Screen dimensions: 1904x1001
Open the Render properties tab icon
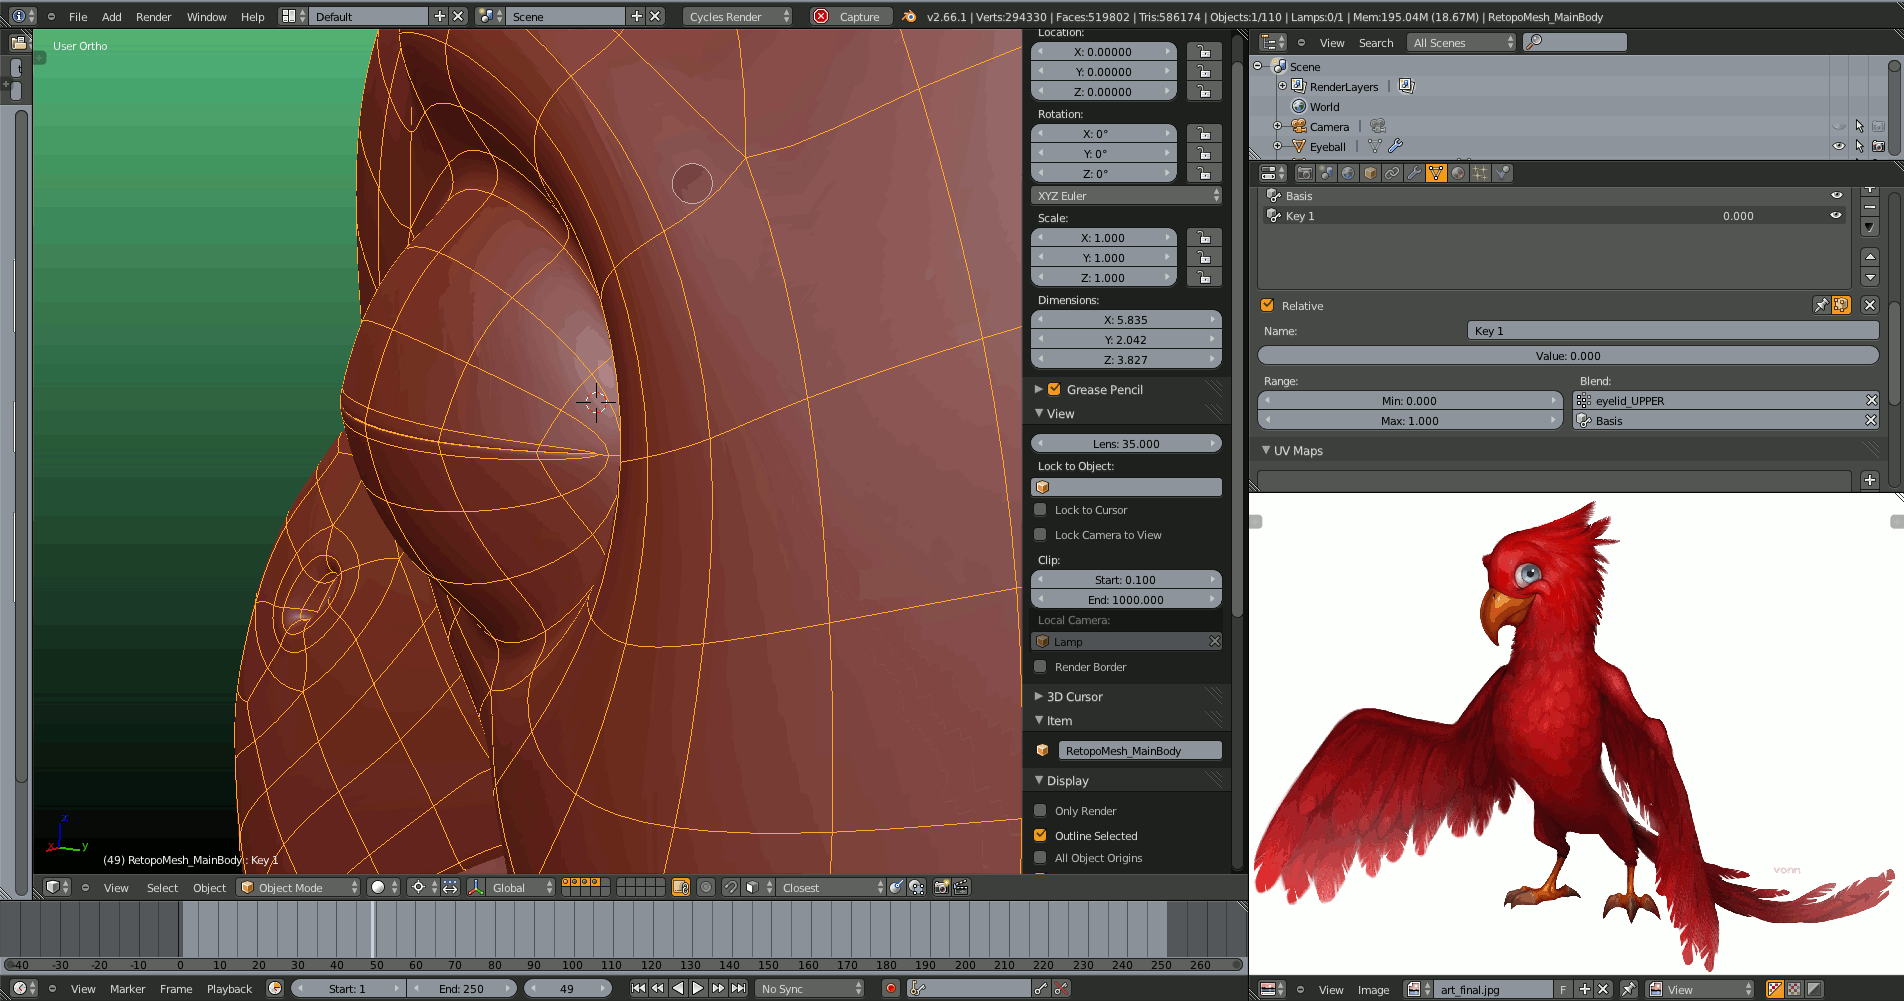click(1304, 173)
